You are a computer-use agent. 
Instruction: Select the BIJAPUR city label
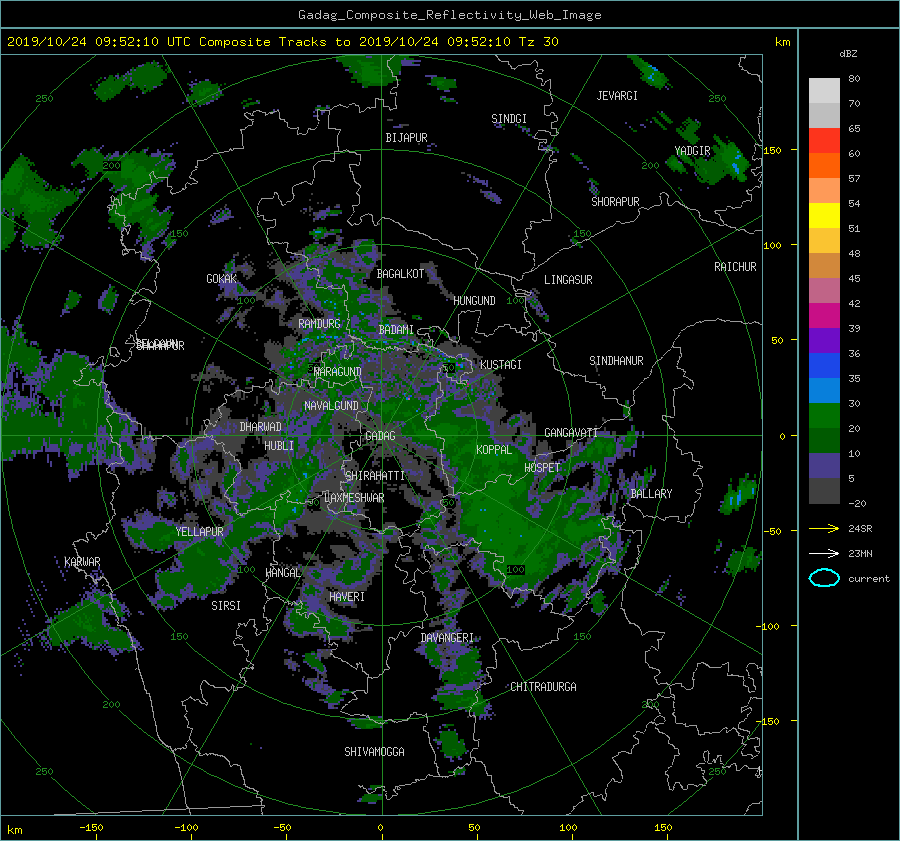406,138
